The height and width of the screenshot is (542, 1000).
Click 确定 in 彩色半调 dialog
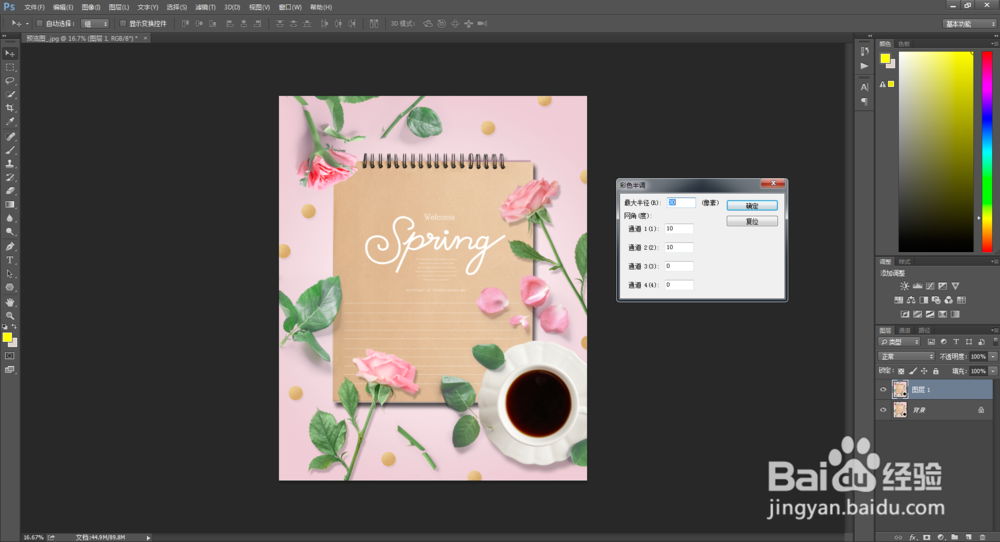click(x=752, y=205)
